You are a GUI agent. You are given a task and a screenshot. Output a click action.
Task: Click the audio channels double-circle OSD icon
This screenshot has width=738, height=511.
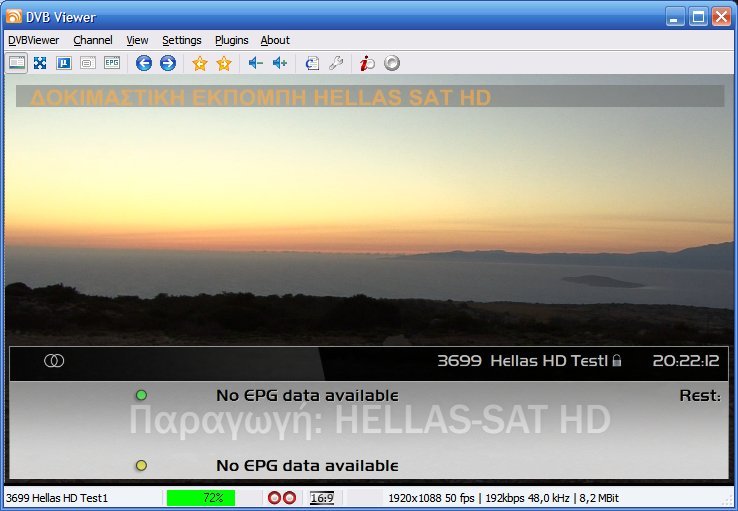[54, 361]
